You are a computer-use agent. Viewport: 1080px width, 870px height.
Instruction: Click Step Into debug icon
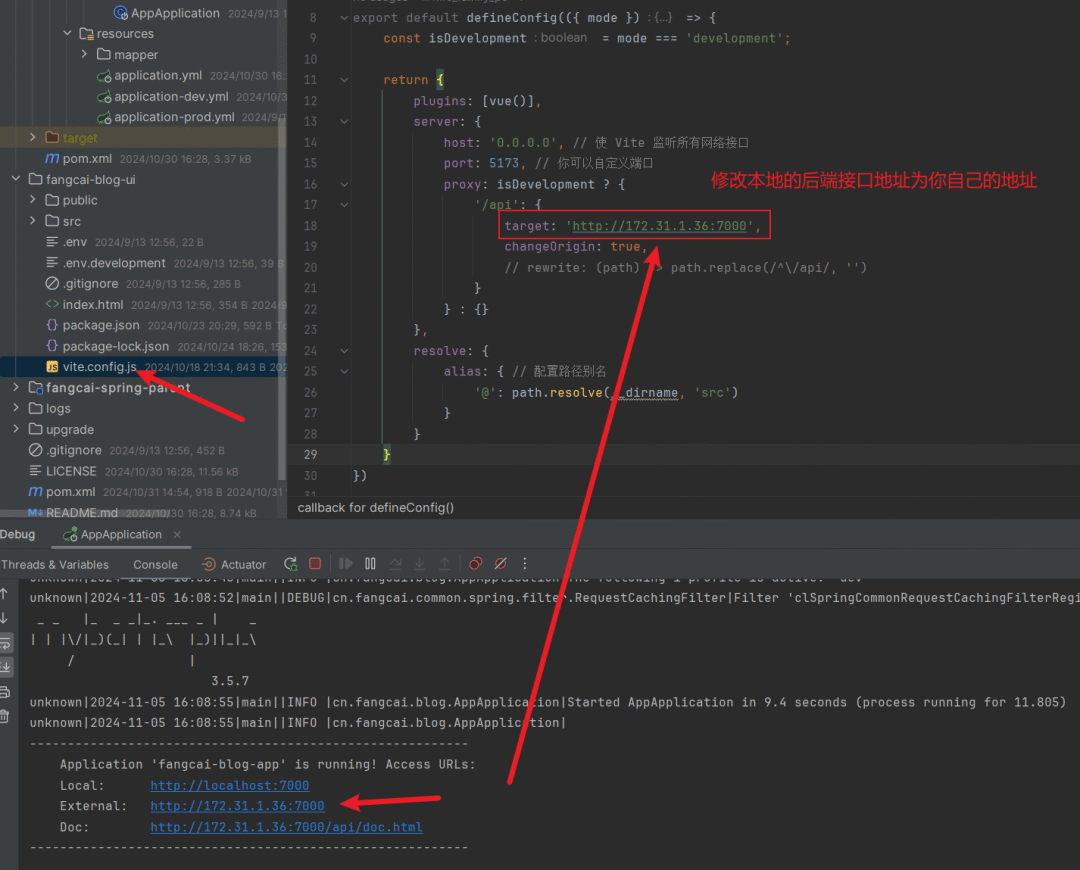tap(419, 563)
